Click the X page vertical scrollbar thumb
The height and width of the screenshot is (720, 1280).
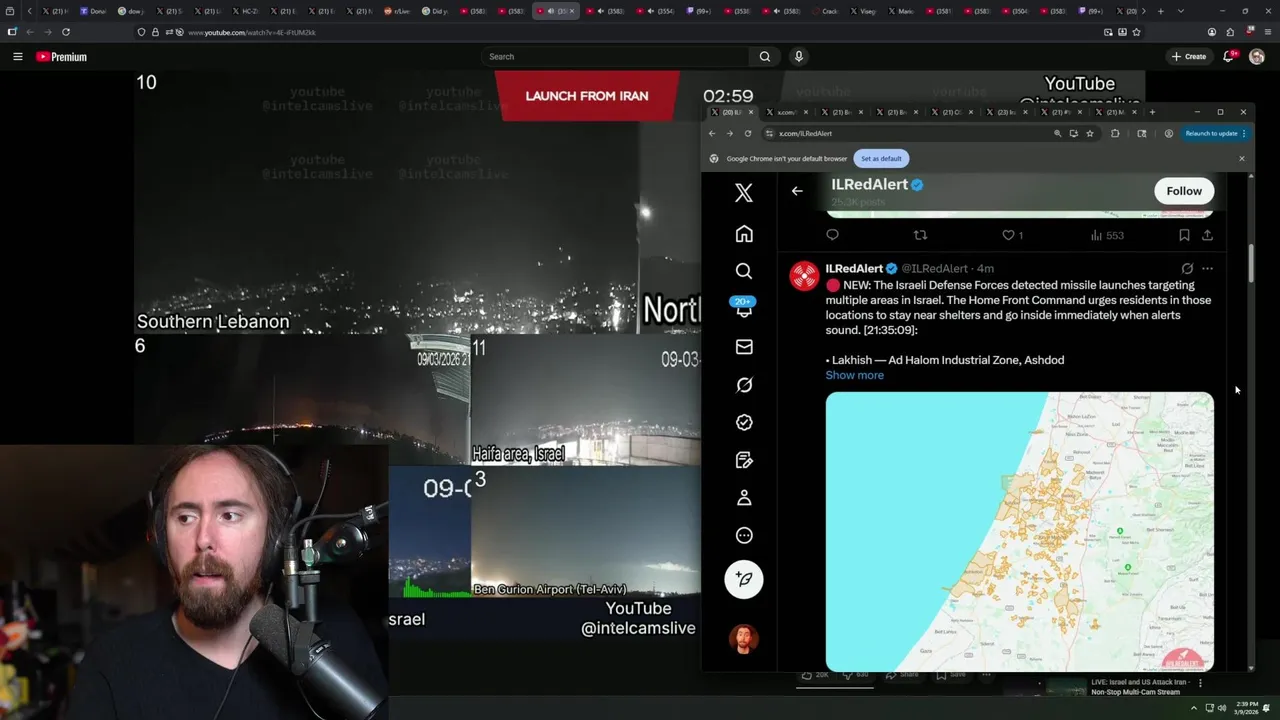pyautogui.click(x=1251, y=261)
